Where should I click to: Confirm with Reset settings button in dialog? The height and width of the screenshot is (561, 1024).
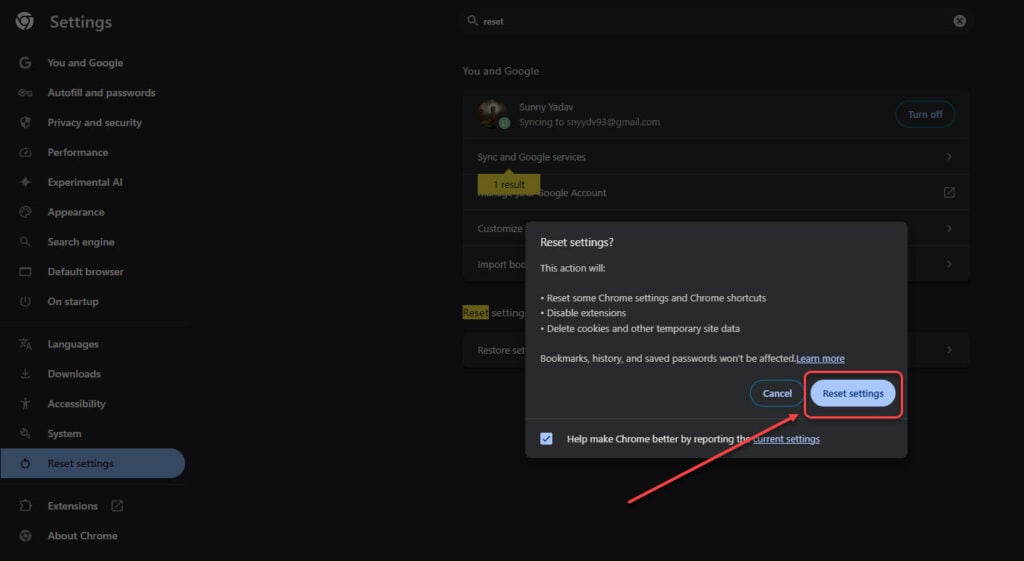[853, 393]
